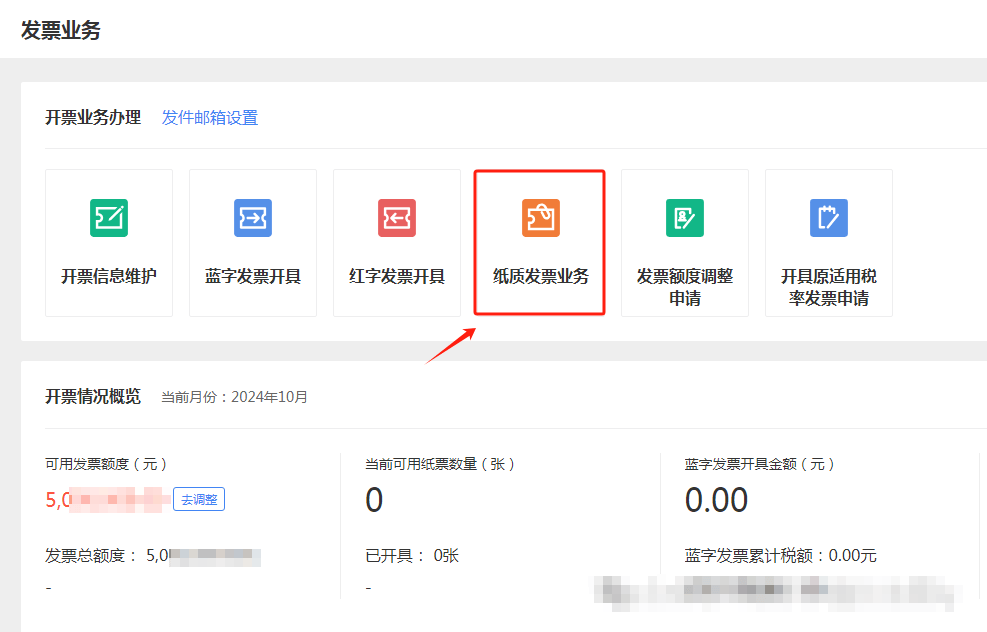The width and height of the screenshot is (987, 632).
Task: Click the 当前可用纸票数量 value 0
Action: pos(374,499)
